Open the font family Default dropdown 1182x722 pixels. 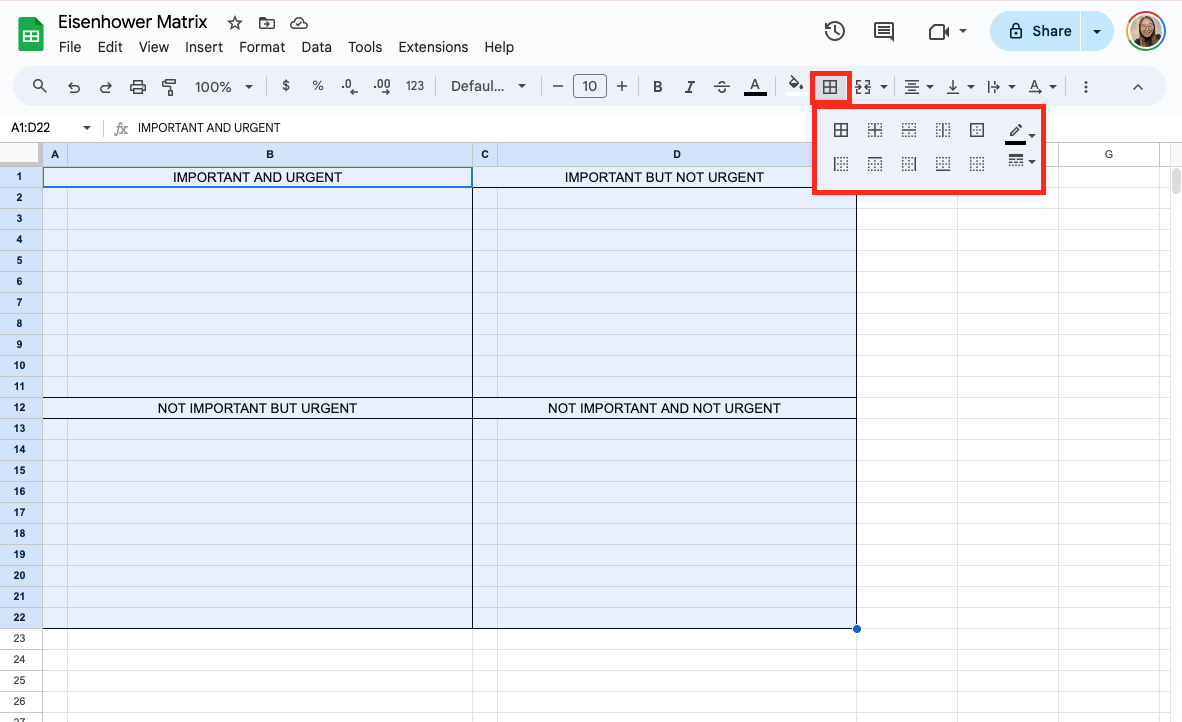coord(488,87)
